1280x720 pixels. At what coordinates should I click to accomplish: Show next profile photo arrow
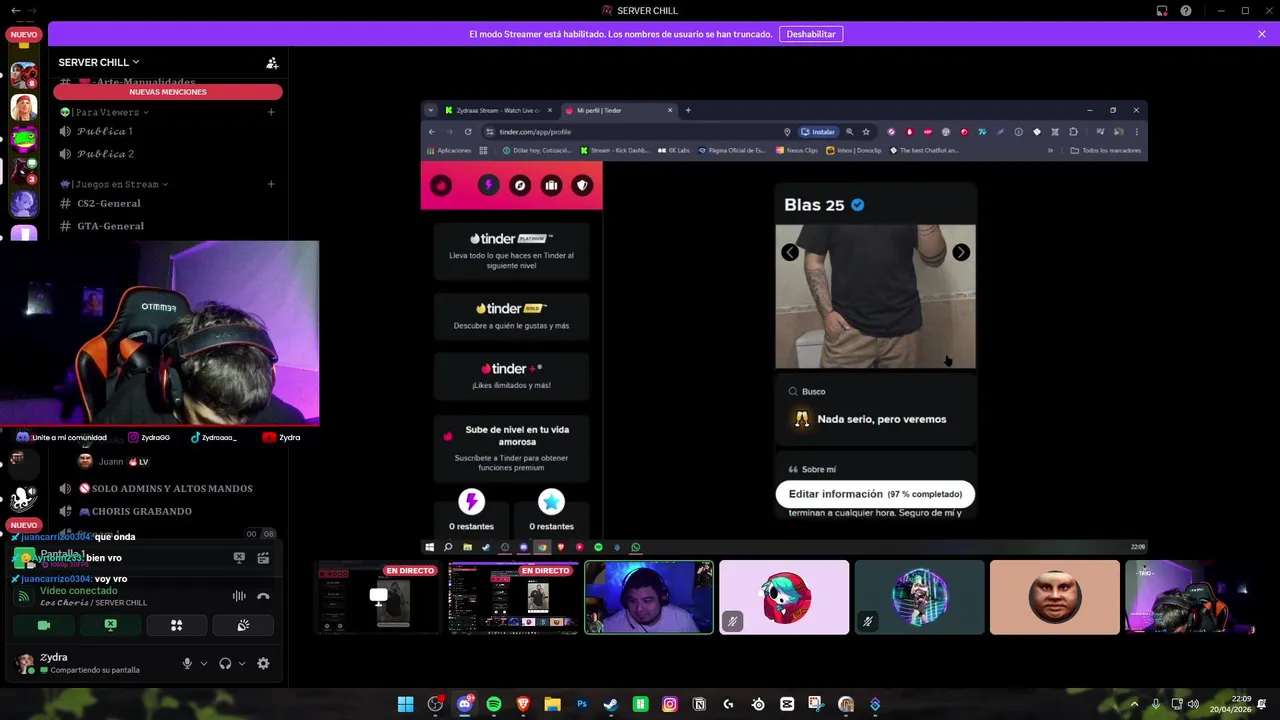click(961, 253)
